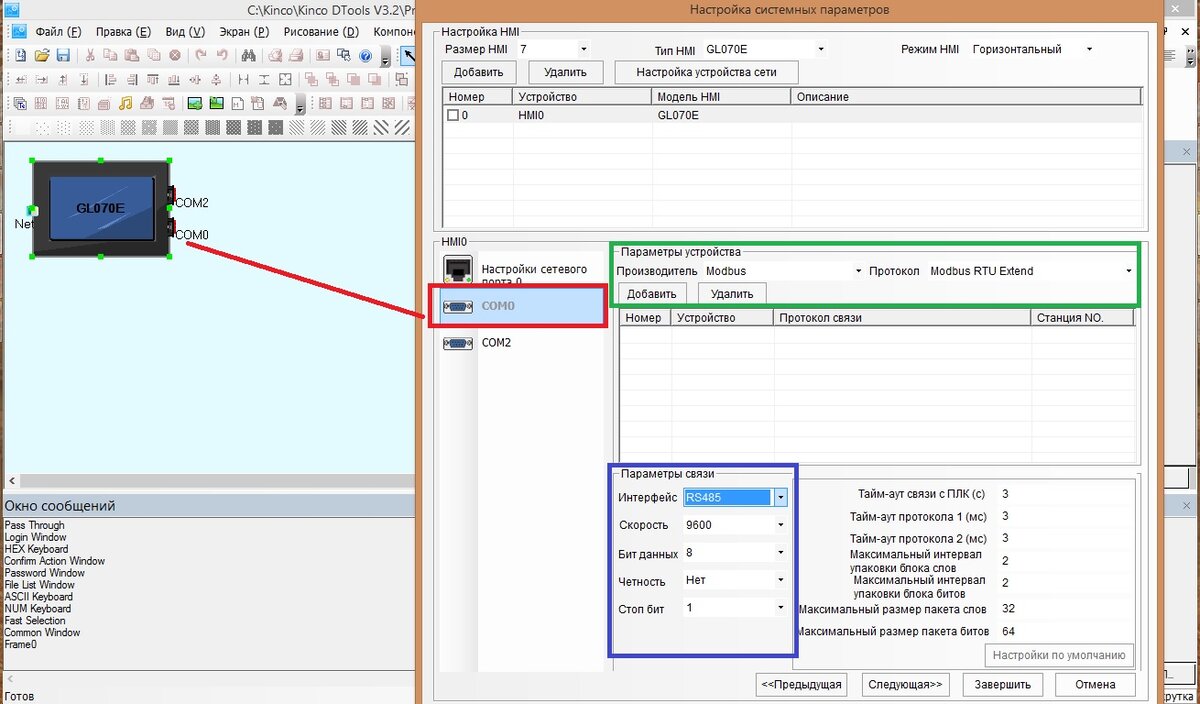Select Настройки сетевого порта 0 item
Viewport: 1200px width, 704px height.
pos(524,270)
